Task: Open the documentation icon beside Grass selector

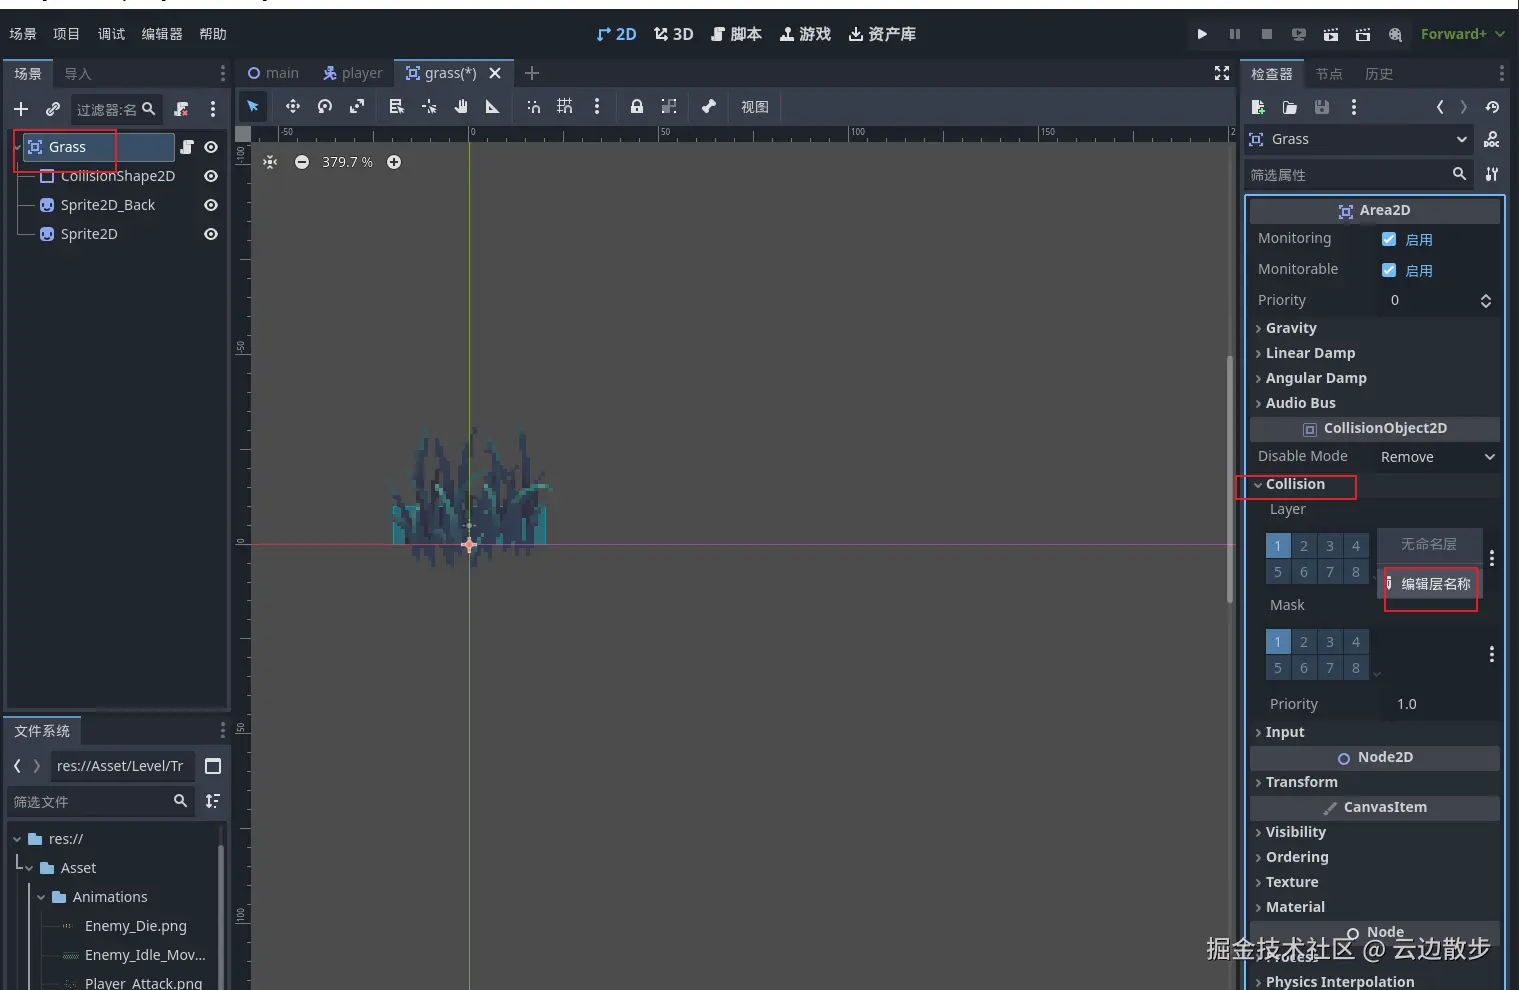Action: [1492, 139]
